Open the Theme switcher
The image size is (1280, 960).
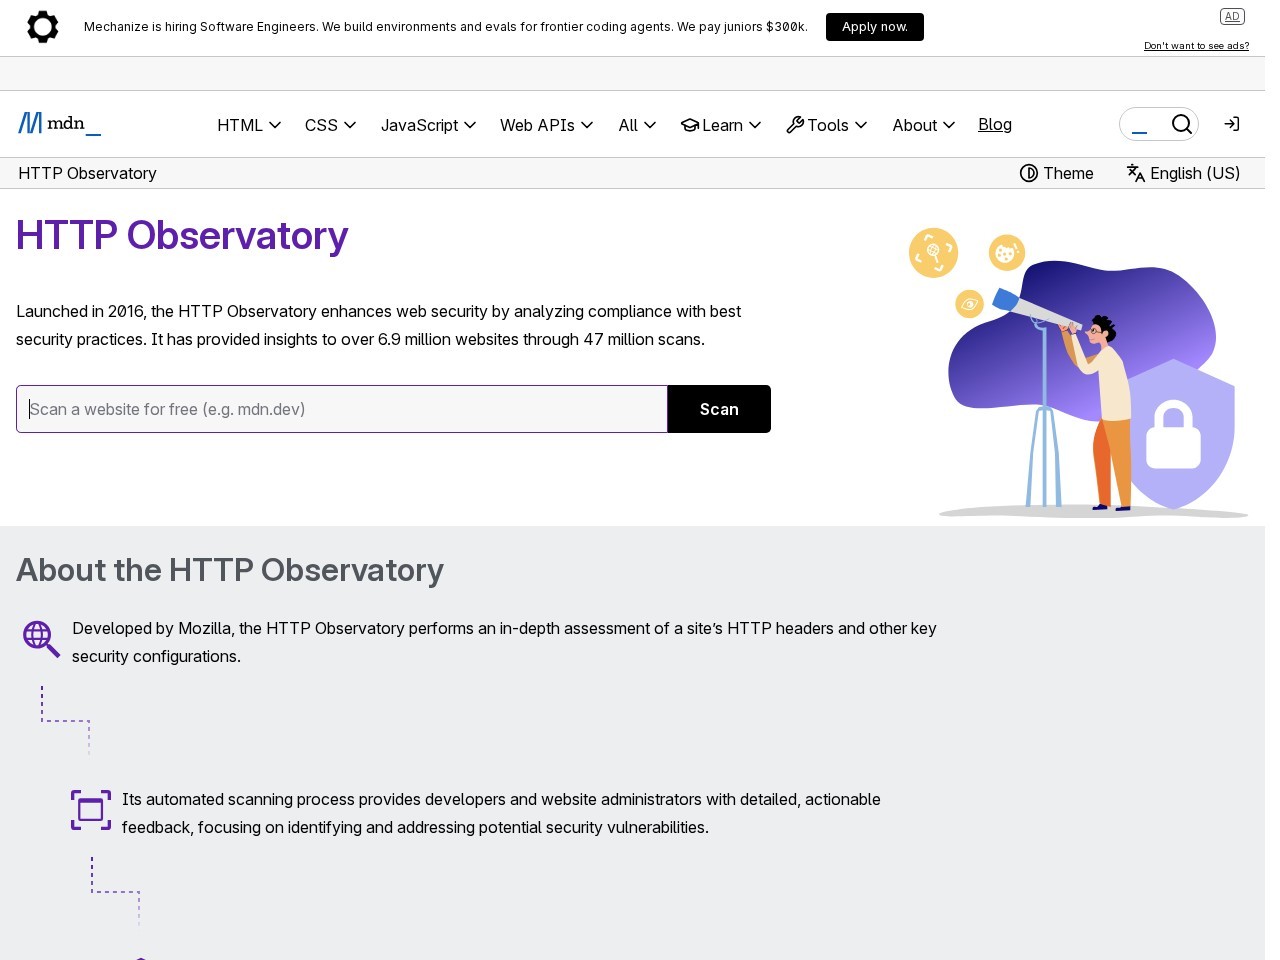pos(1056,173)
